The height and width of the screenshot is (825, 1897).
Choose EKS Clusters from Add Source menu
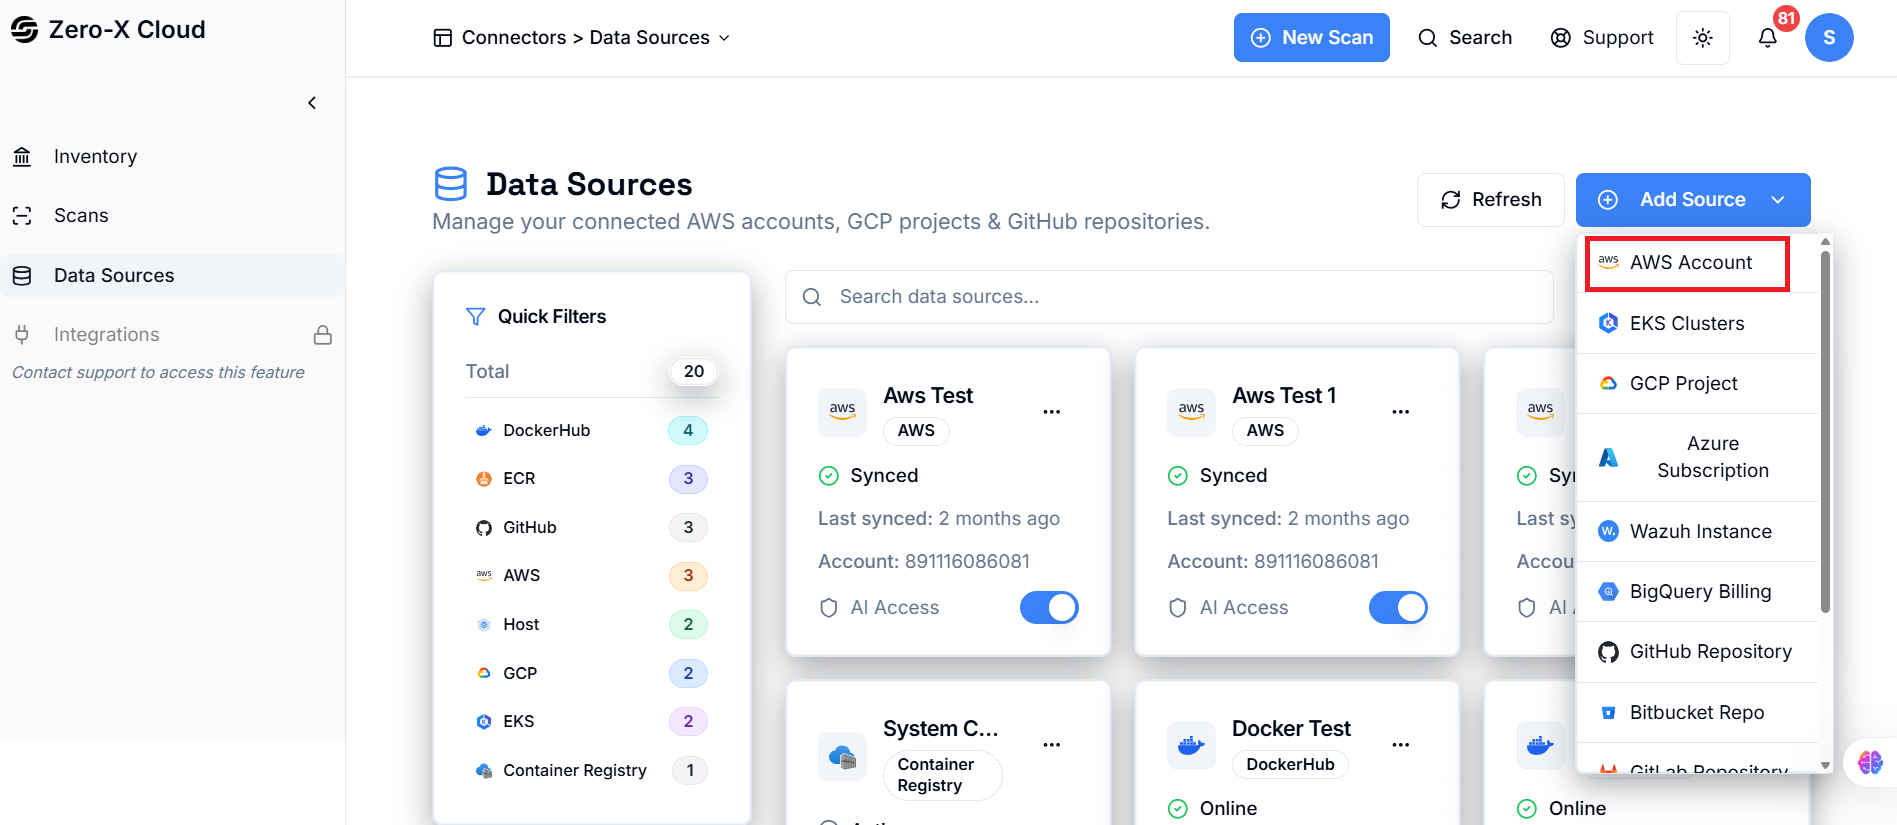click(x=1697, y=324)
